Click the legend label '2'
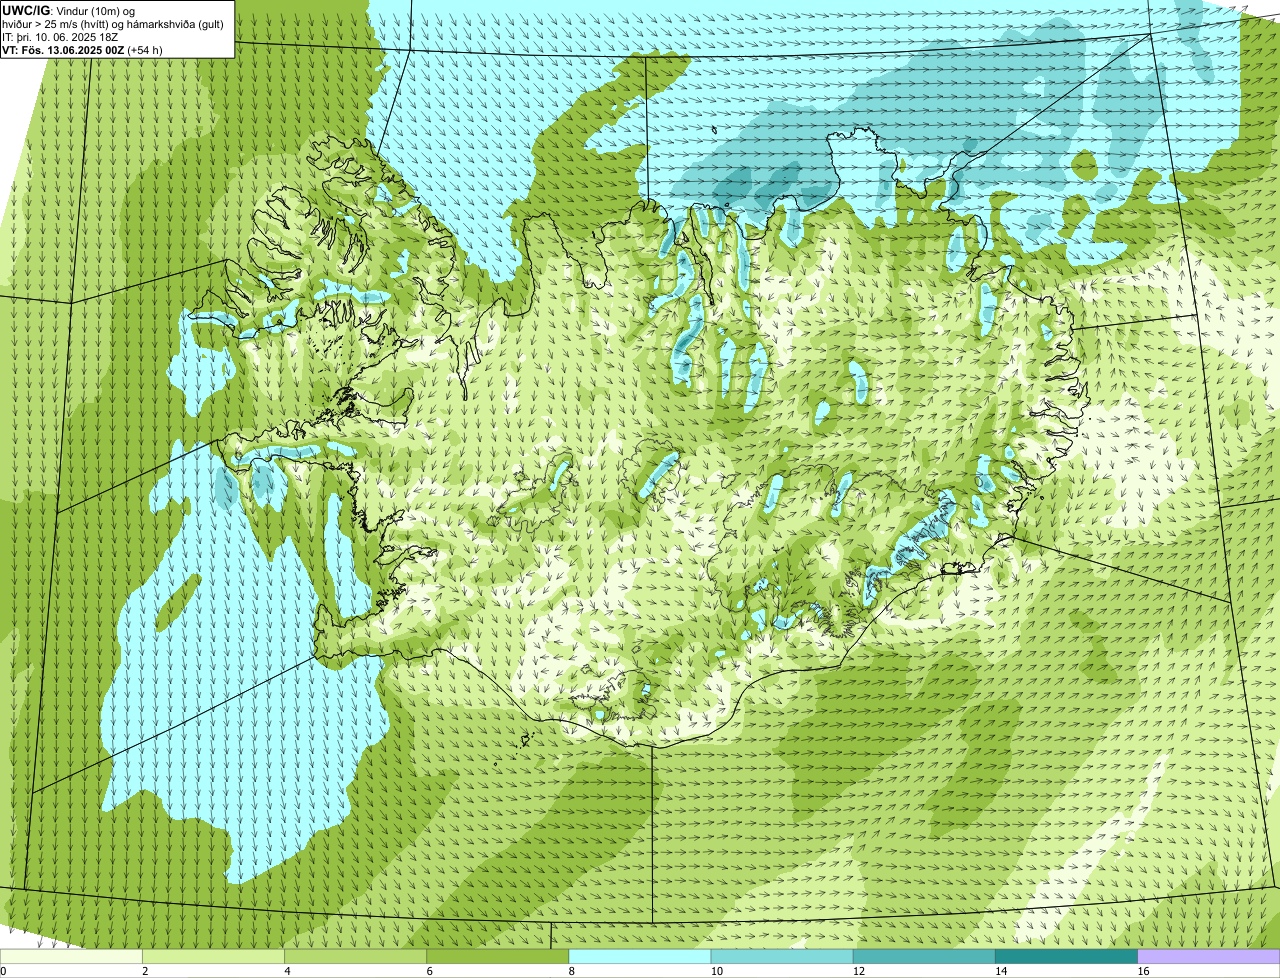 pos(146,971)
